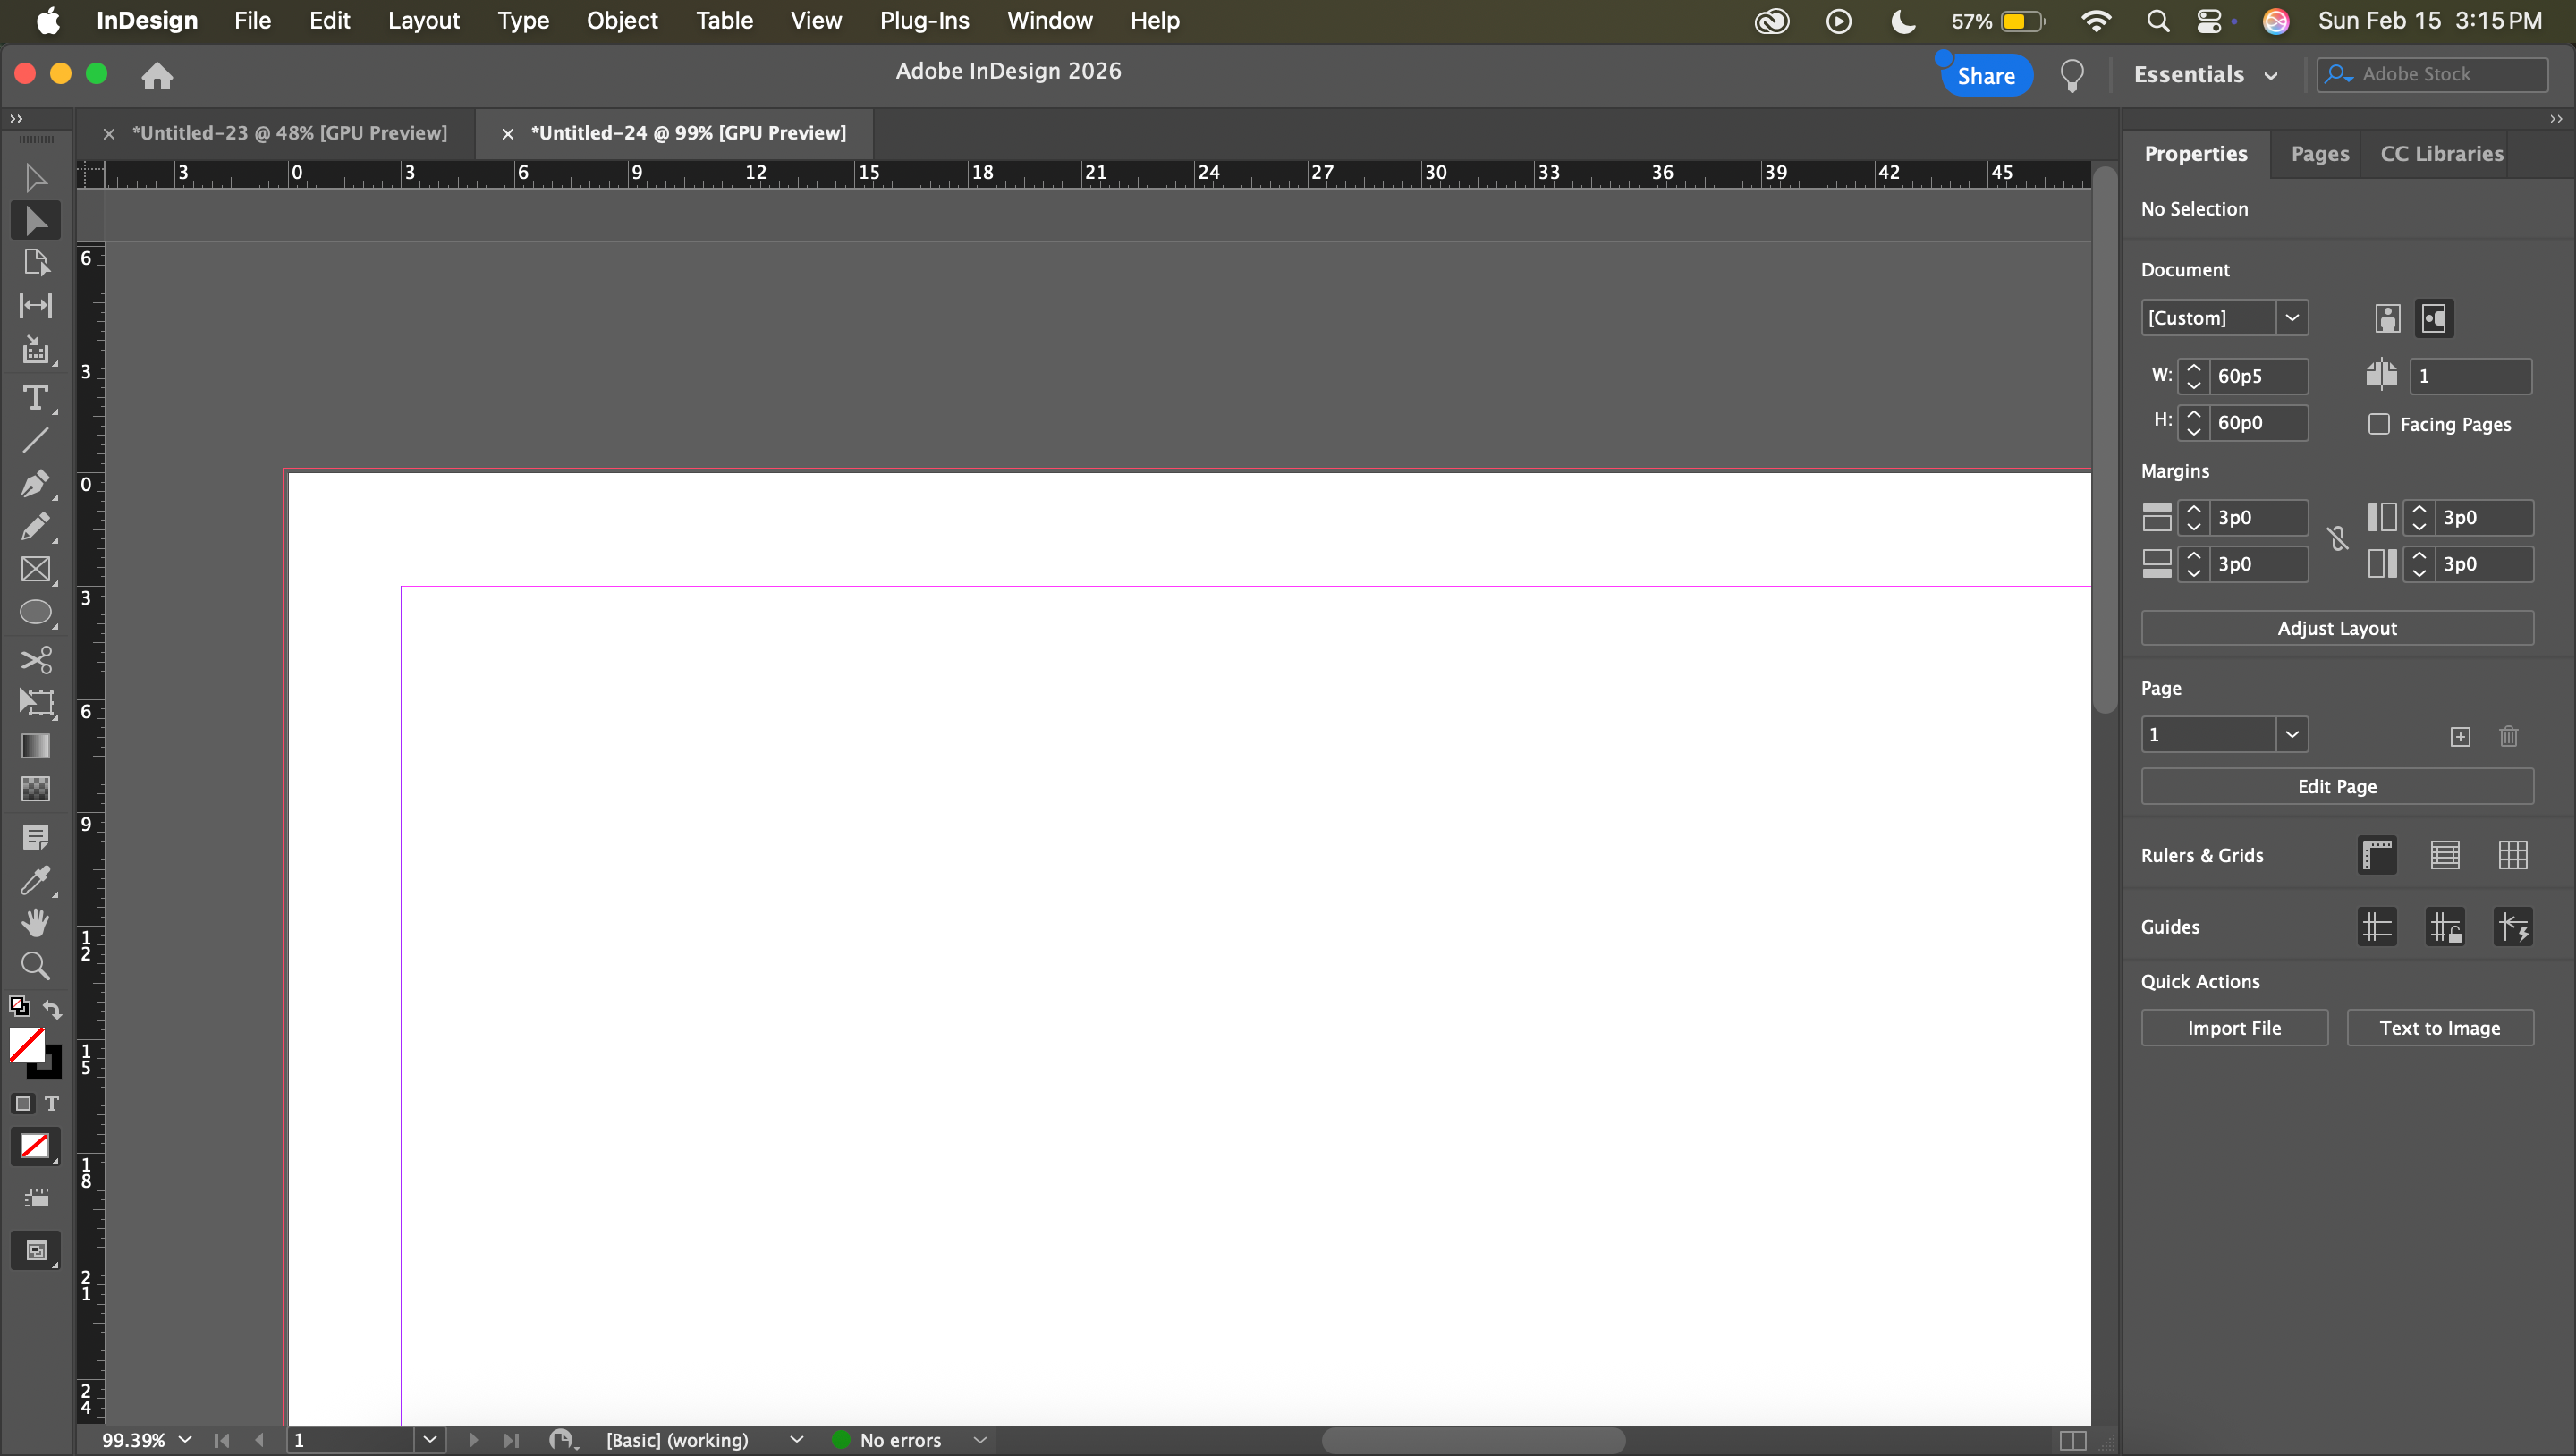
Task: Switch to the Untitled-23 document tab
Action: point(289,133)
